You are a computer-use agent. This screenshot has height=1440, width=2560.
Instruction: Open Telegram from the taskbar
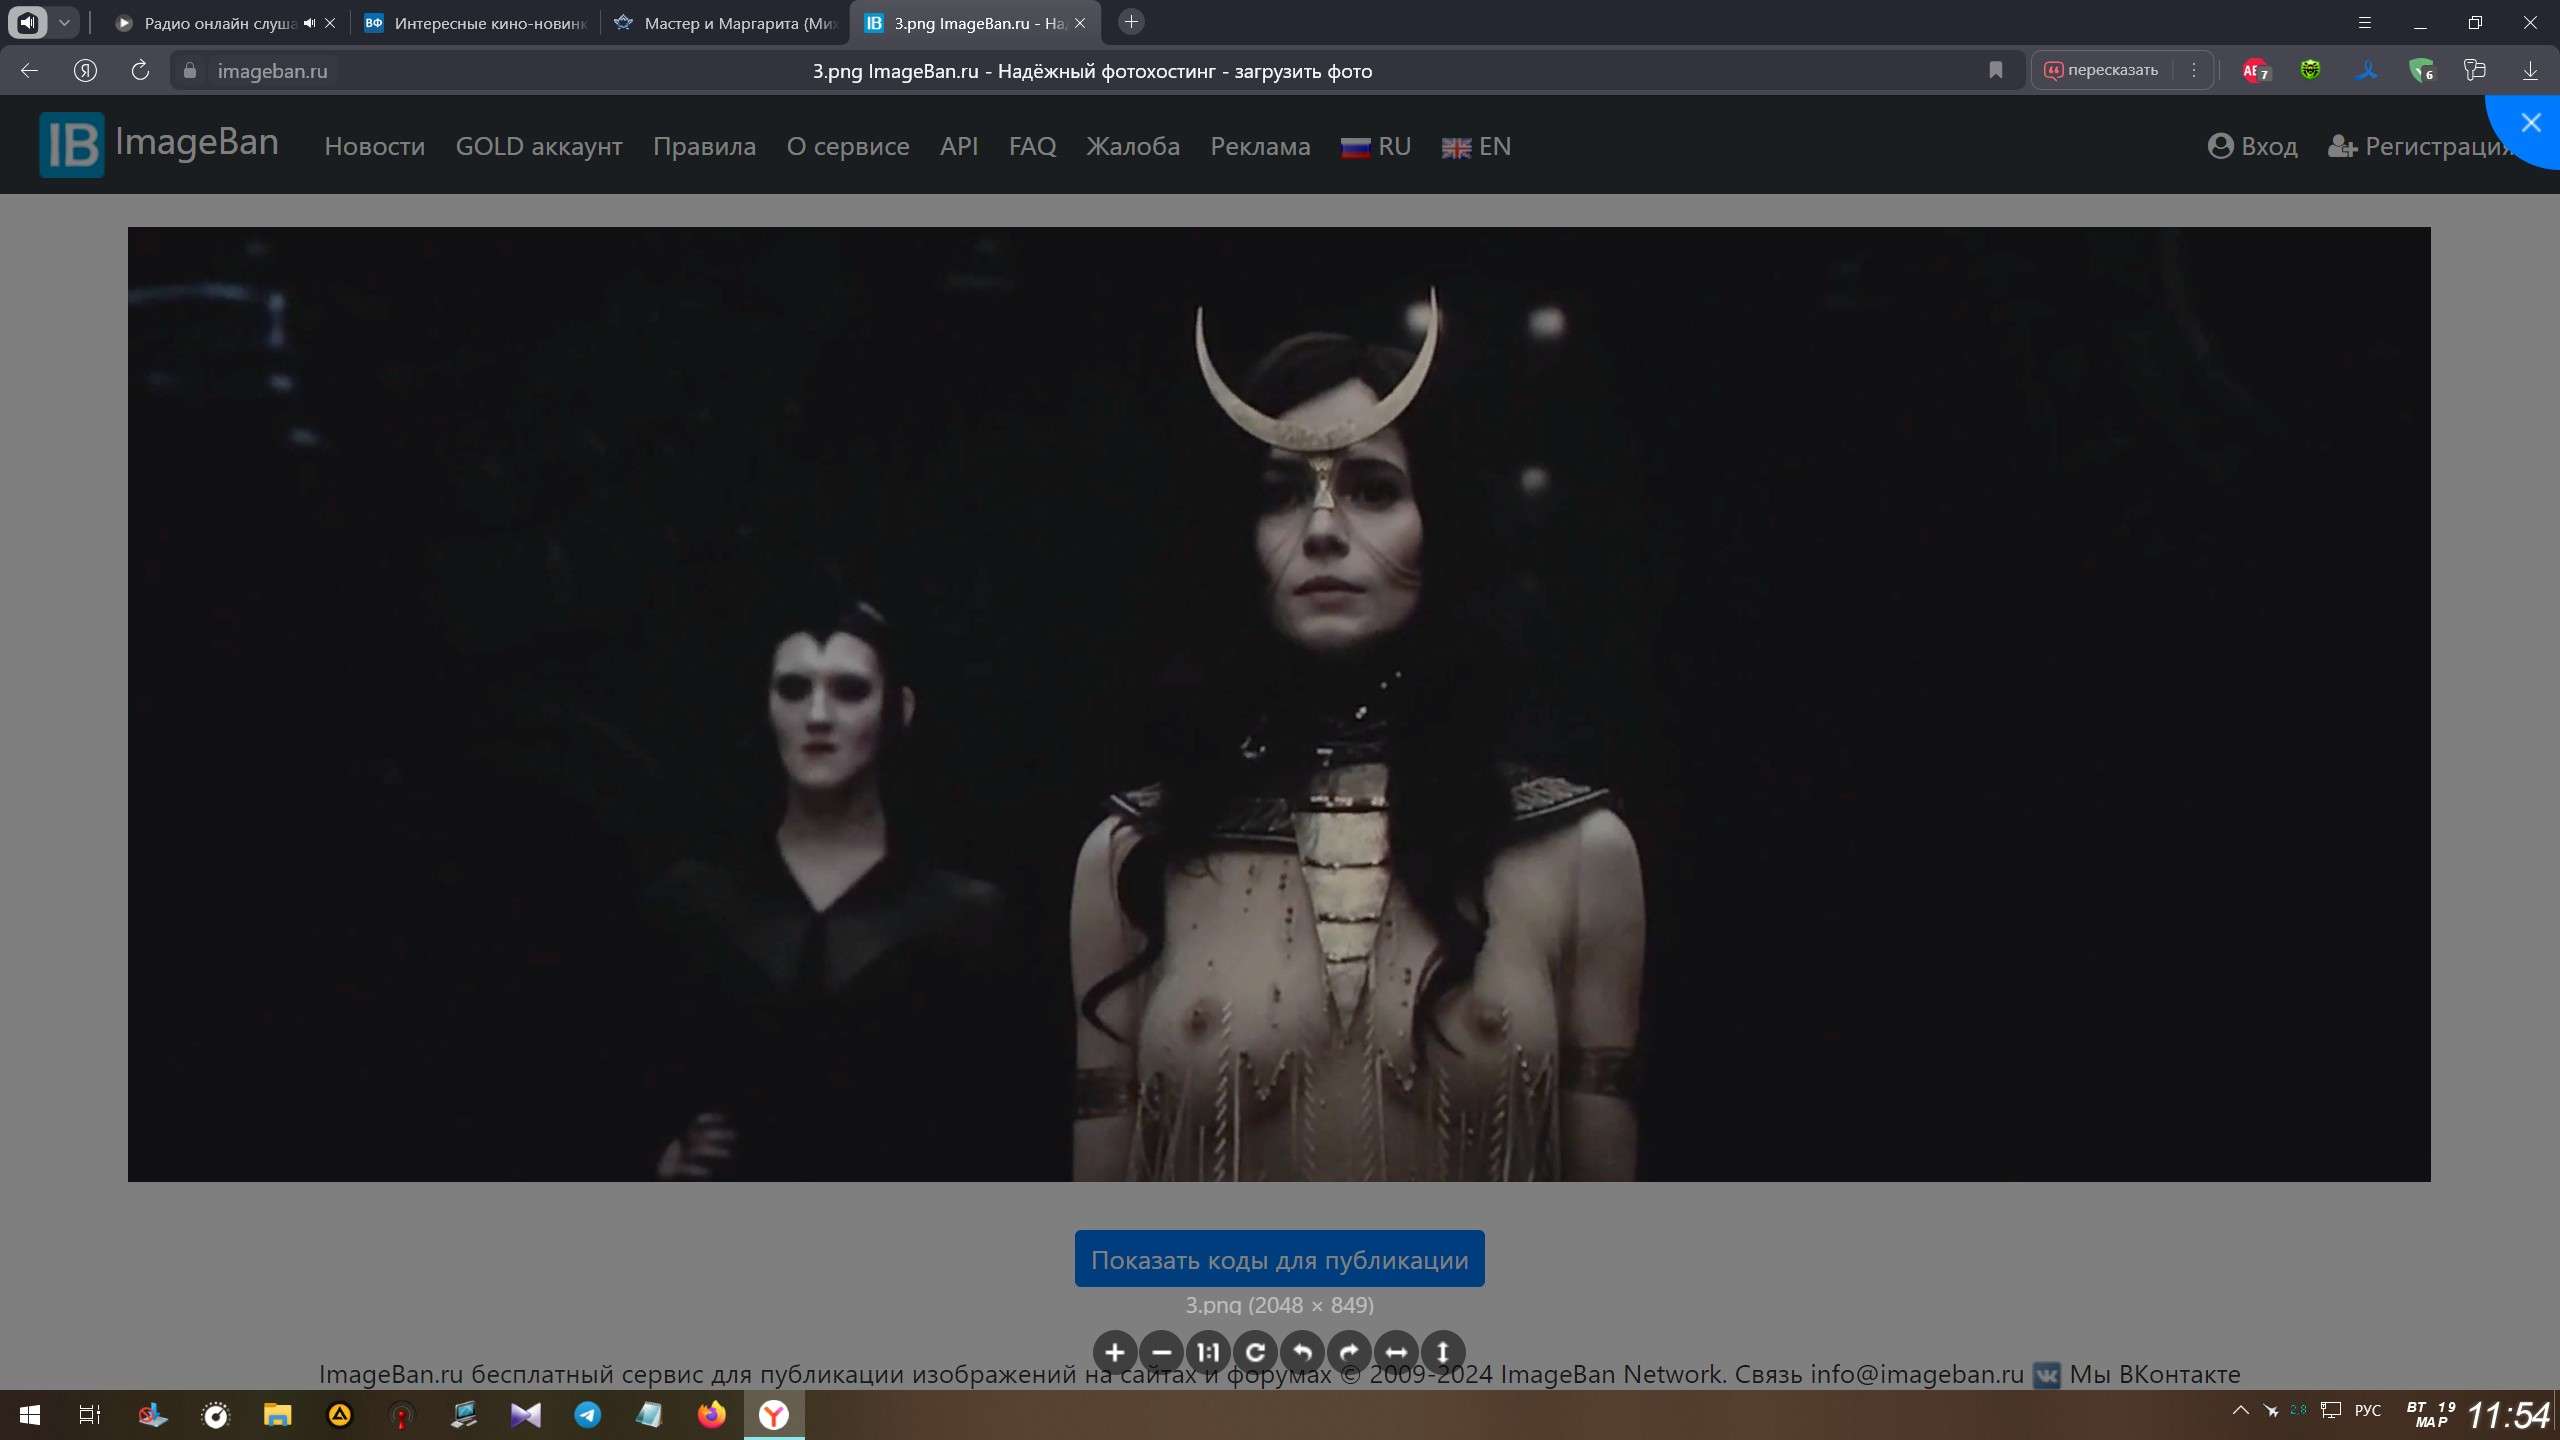[x=587, y=1415]
